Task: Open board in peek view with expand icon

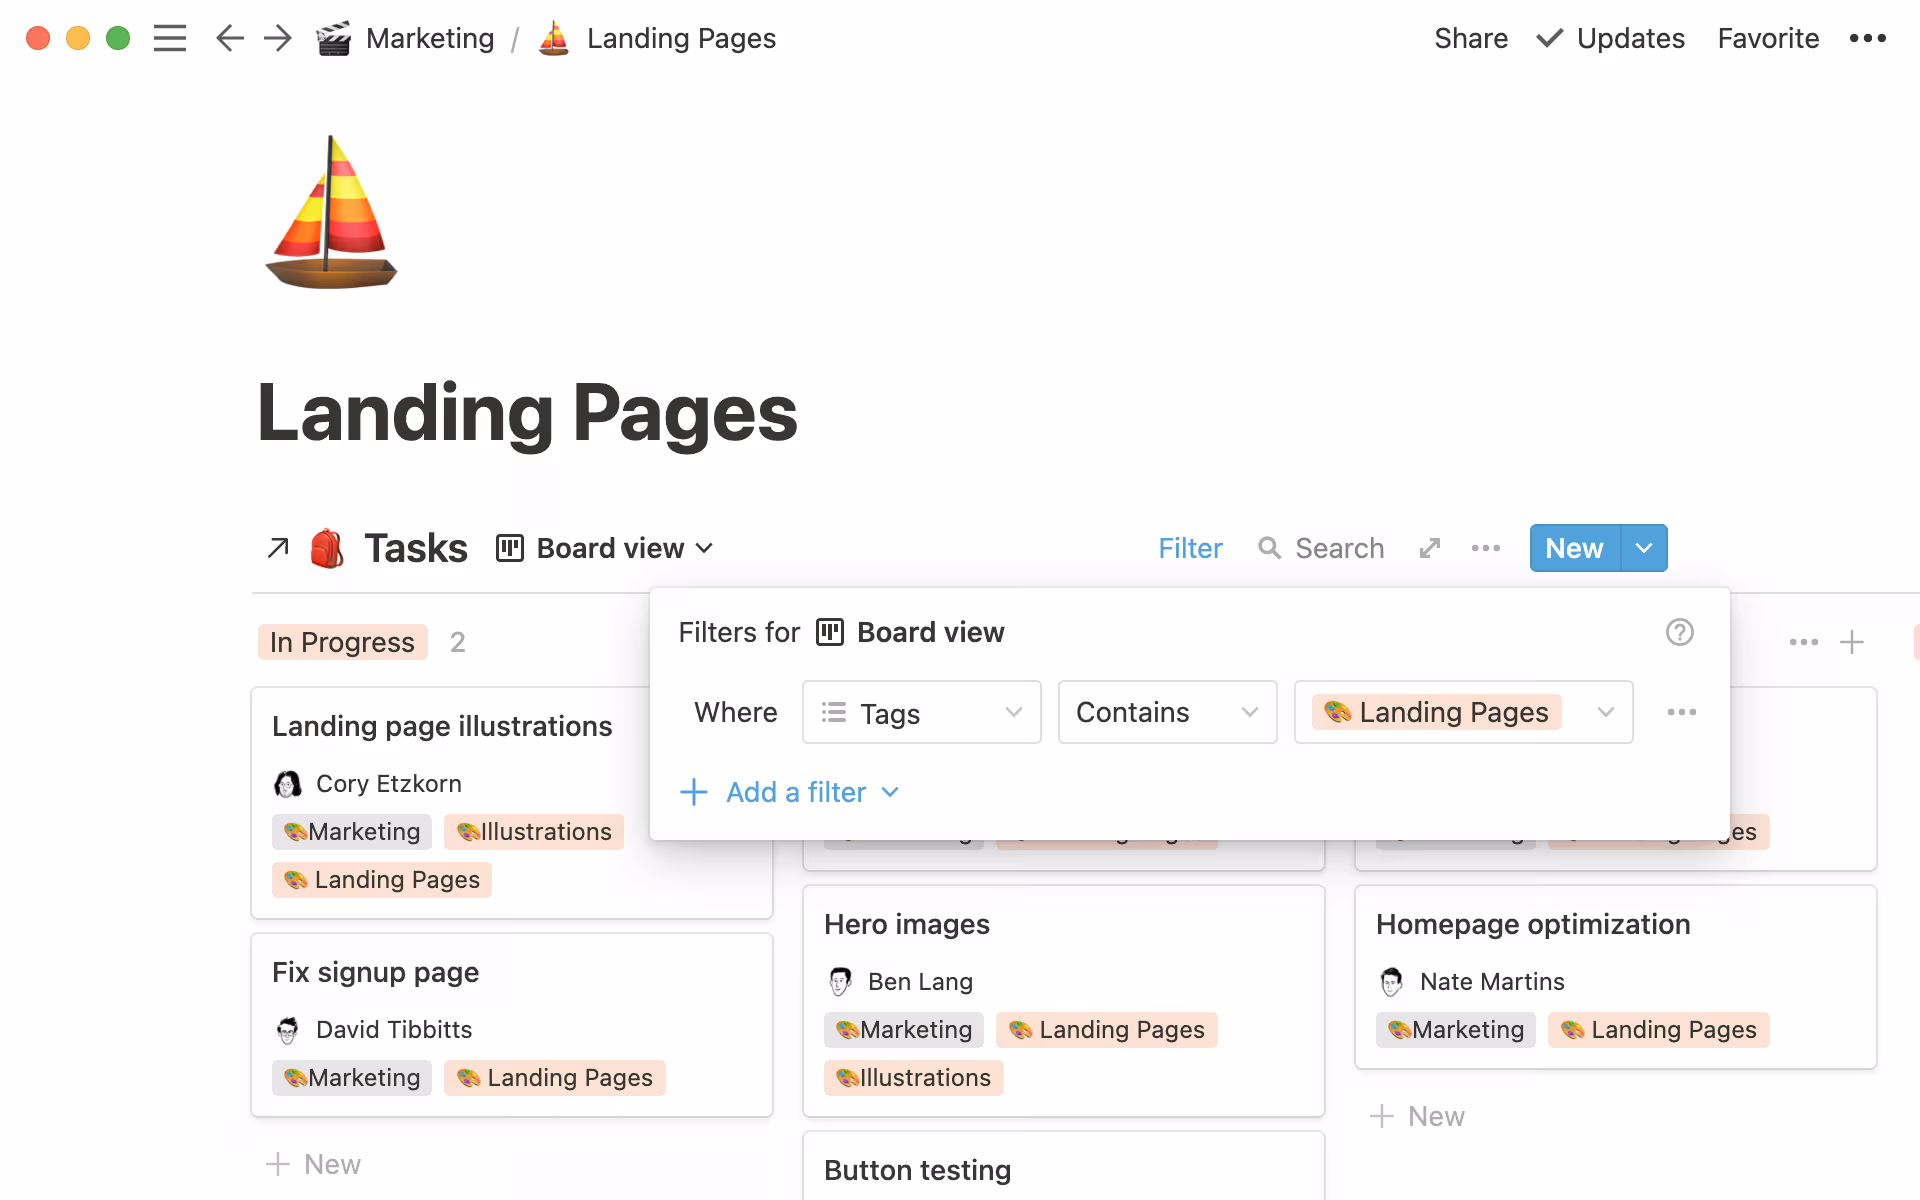Action: [1429, 548]
